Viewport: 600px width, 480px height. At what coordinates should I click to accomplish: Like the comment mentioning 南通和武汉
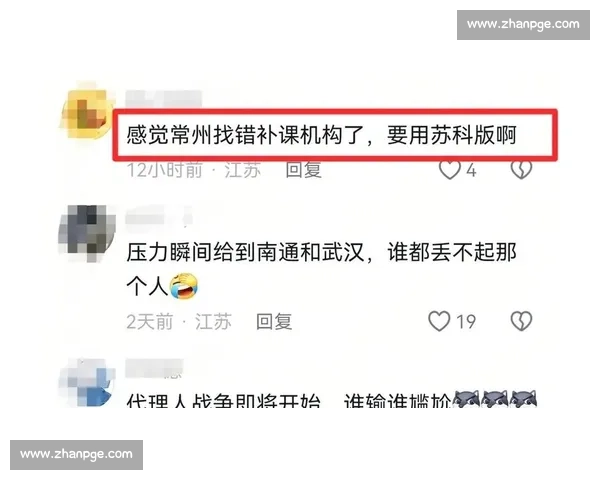point(439,321)
